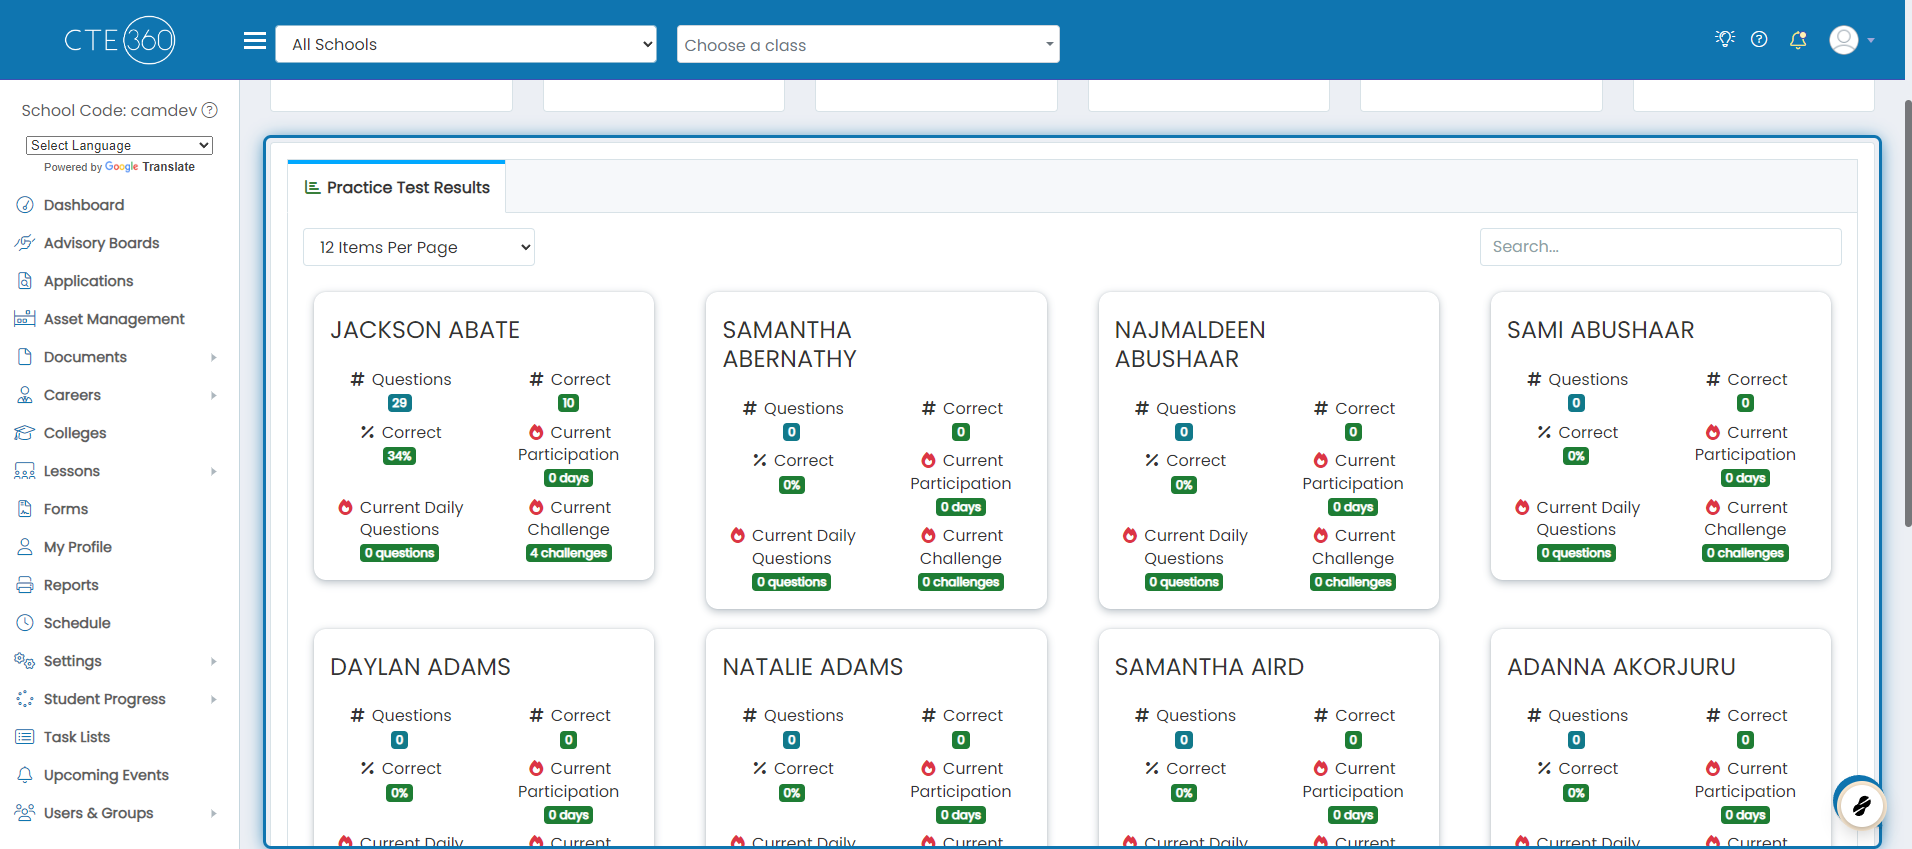Viewport: 1912px width, 849px height.
Task: Open NATALIE ADAMS student card name
Action: pos(813,667)
